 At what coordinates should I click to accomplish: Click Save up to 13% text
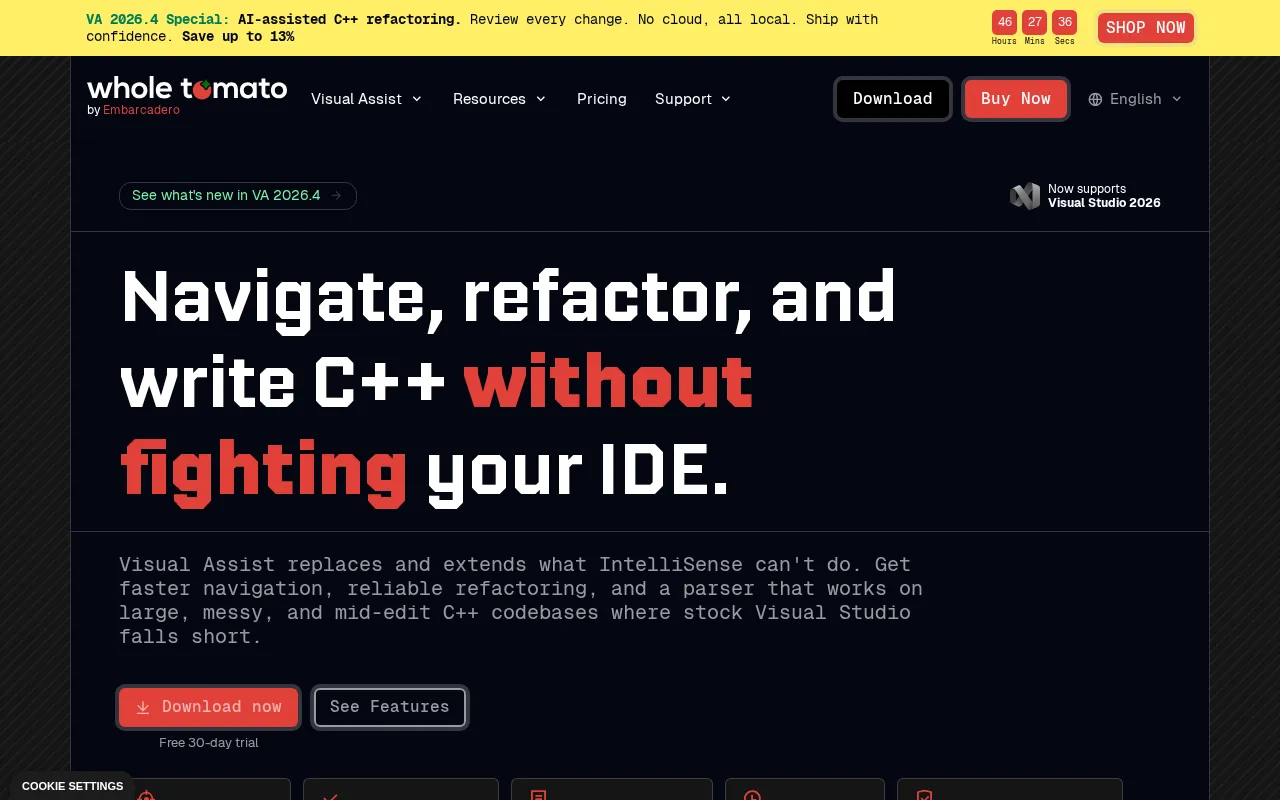click(x=238, y=37)
